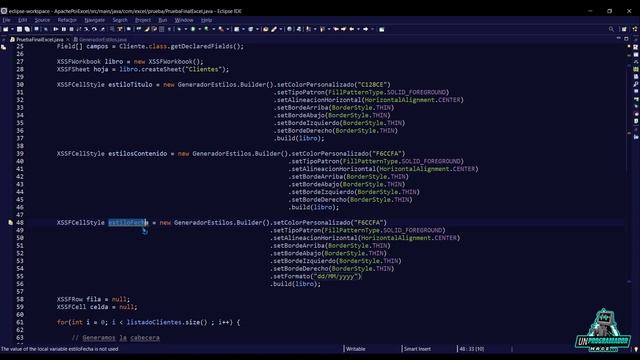Open the Project menu
640x360 pixels.
143,20
